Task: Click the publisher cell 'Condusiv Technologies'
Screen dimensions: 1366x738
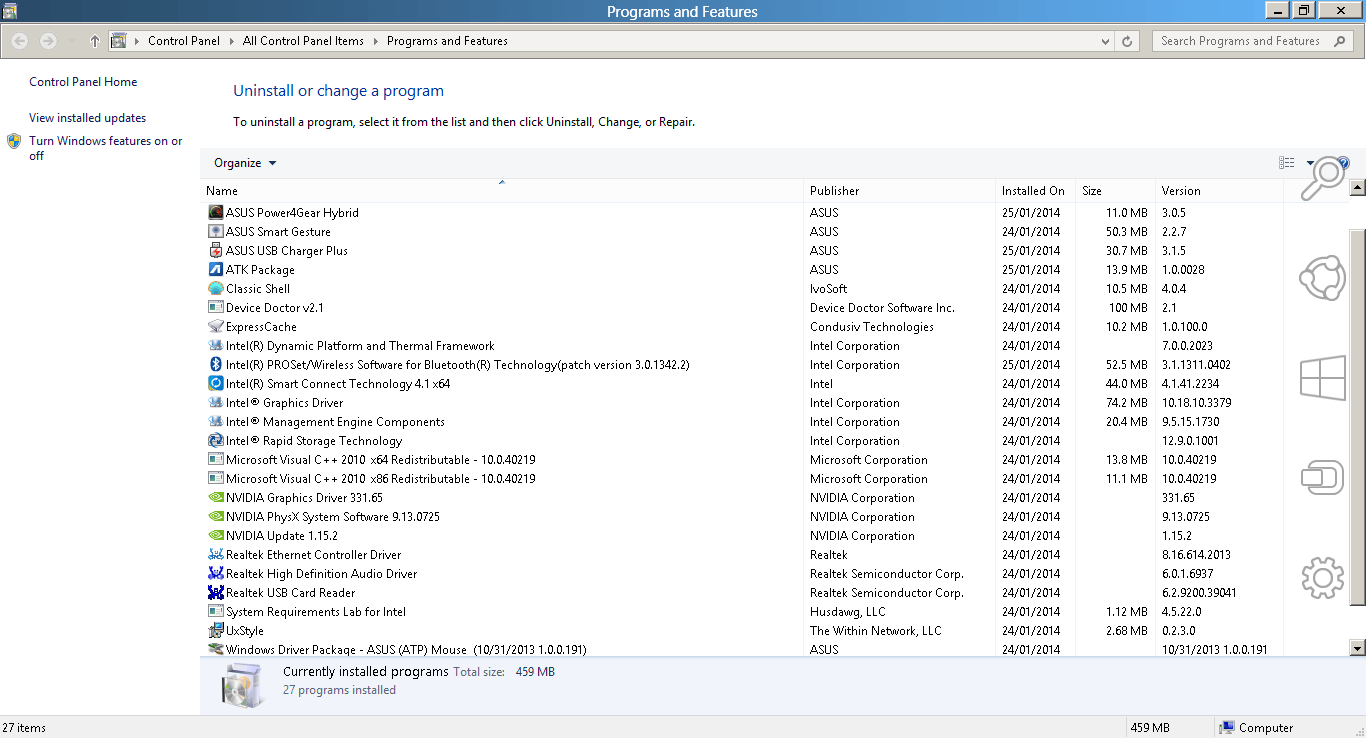Action: pyautogui.click(x=872, y=327)
